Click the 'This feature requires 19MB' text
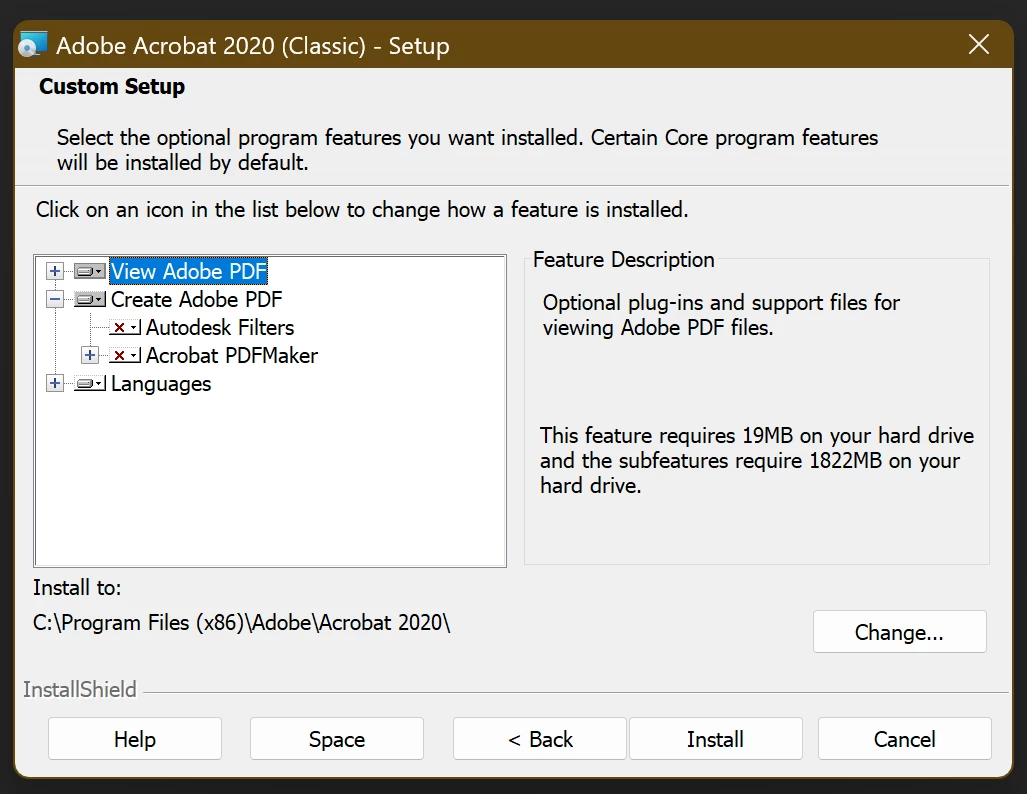Viewport: 1027px width, 794px height. point(756,461)
